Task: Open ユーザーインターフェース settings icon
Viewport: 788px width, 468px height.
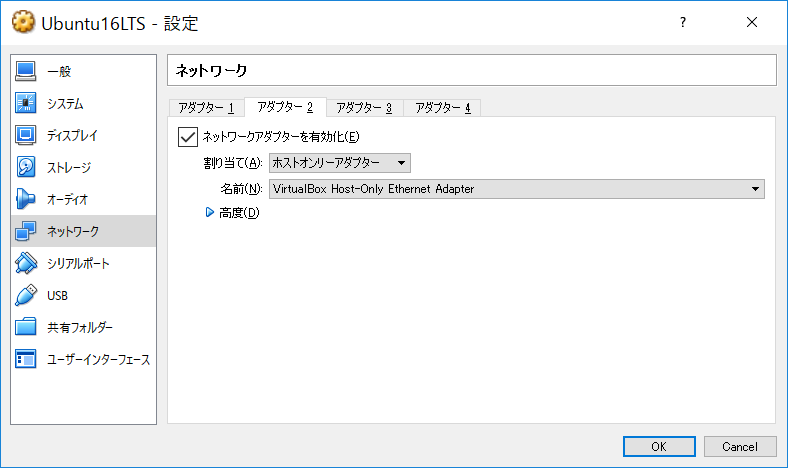Action: pyautogui.click(x=27, y=360)
